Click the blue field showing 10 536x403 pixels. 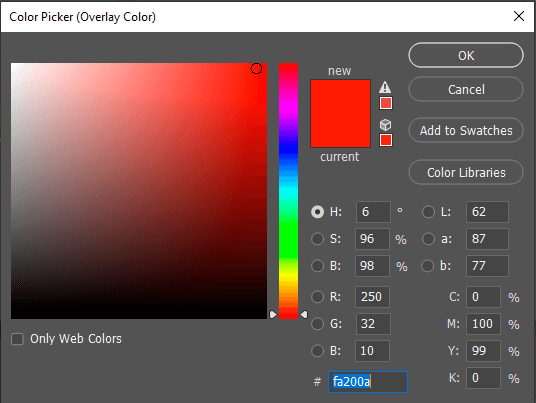point(372,351)
